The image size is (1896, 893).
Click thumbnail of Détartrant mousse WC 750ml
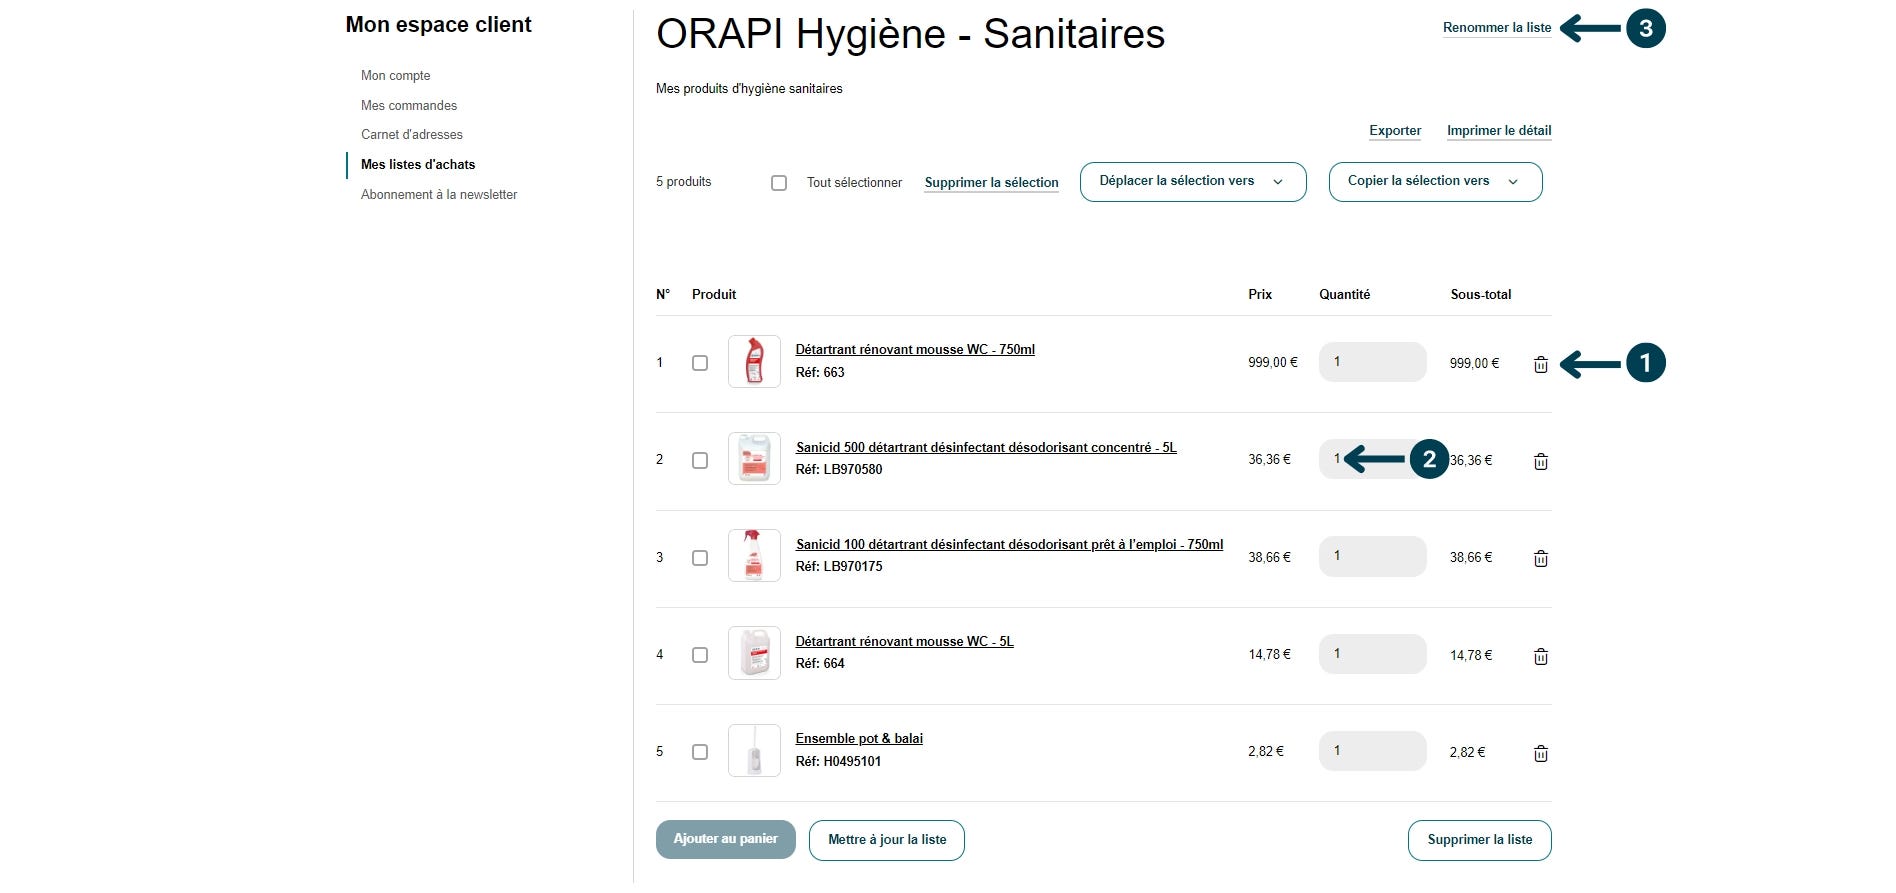pos(754,361)
